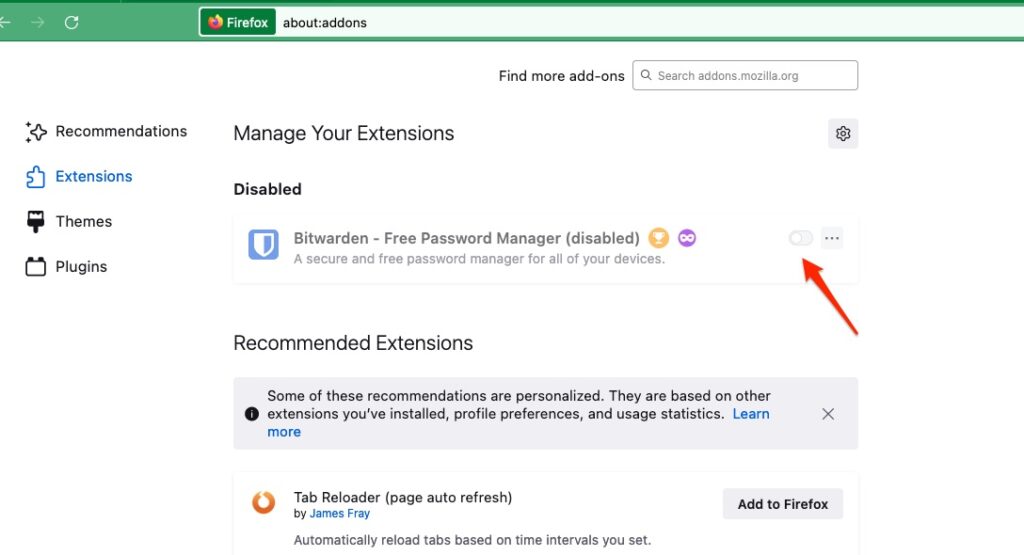Click the orange recommended trophy badge

pos(658,238)
